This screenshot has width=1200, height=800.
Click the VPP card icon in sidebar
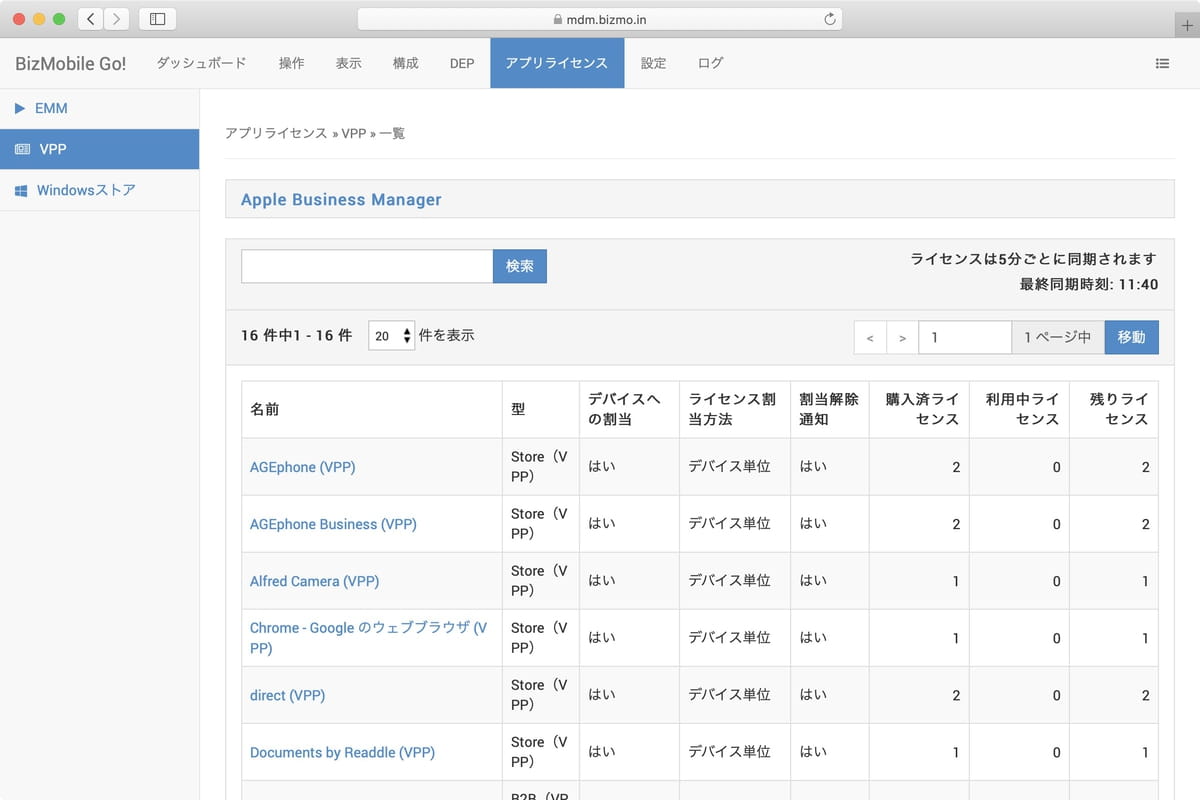click(22, 149)
